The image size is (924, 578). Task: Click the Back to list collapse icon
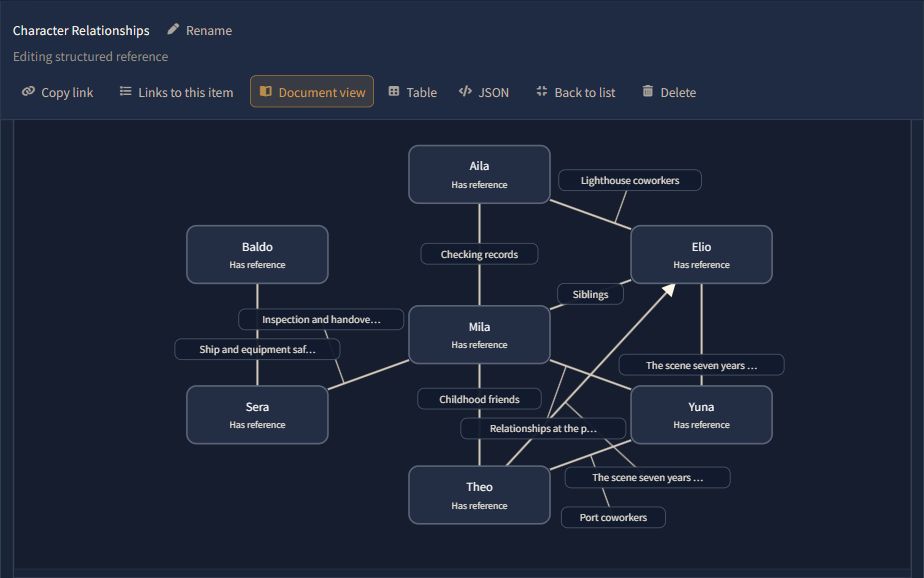(542, 91)
